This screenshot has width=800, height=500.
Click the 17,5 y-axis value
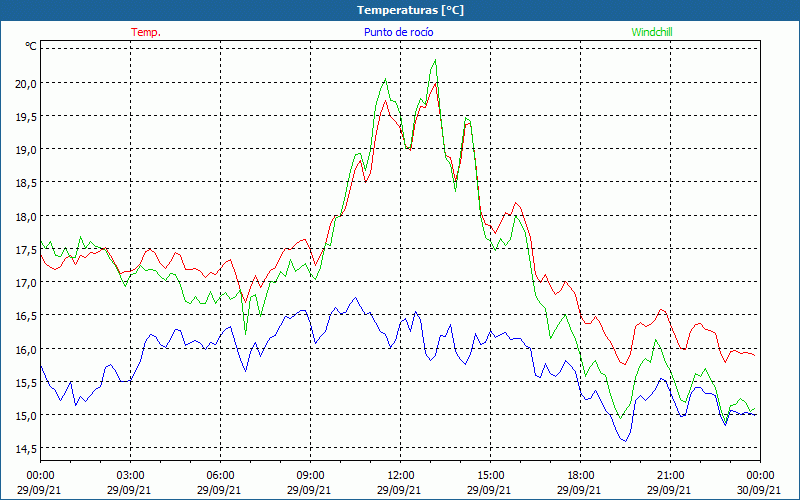[26, 249]
